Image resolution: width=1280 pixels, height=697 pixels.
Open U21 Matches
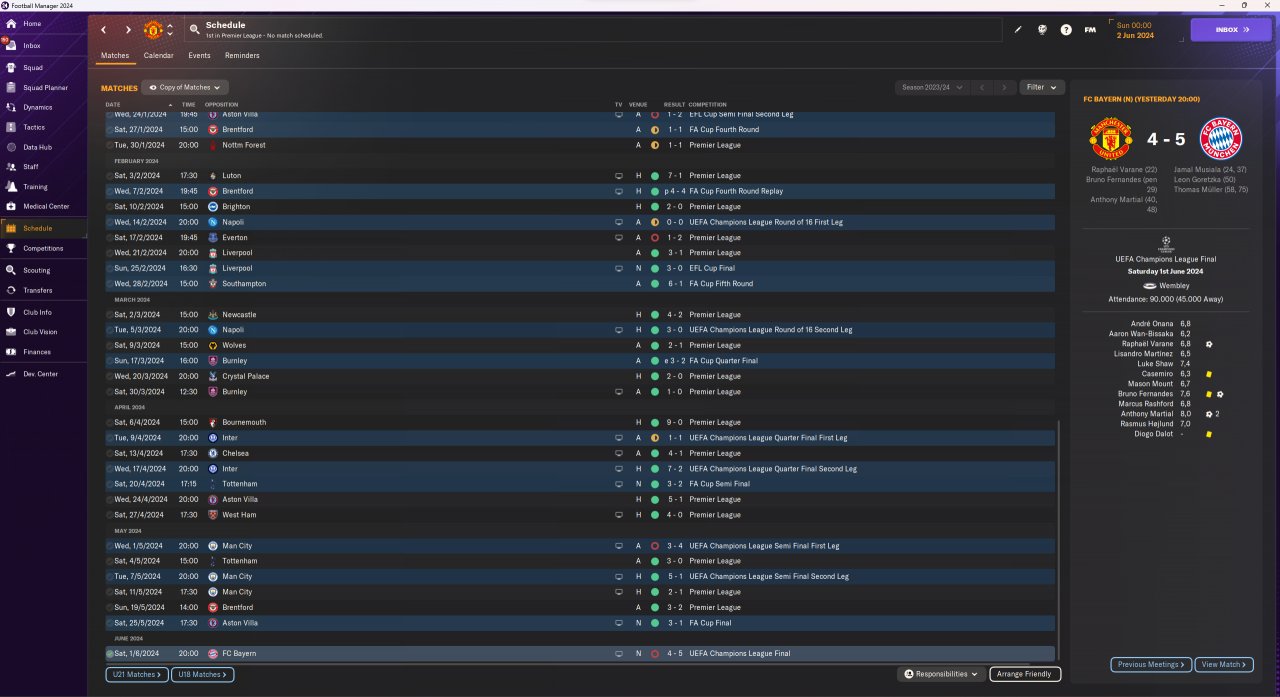click(137, 675)
